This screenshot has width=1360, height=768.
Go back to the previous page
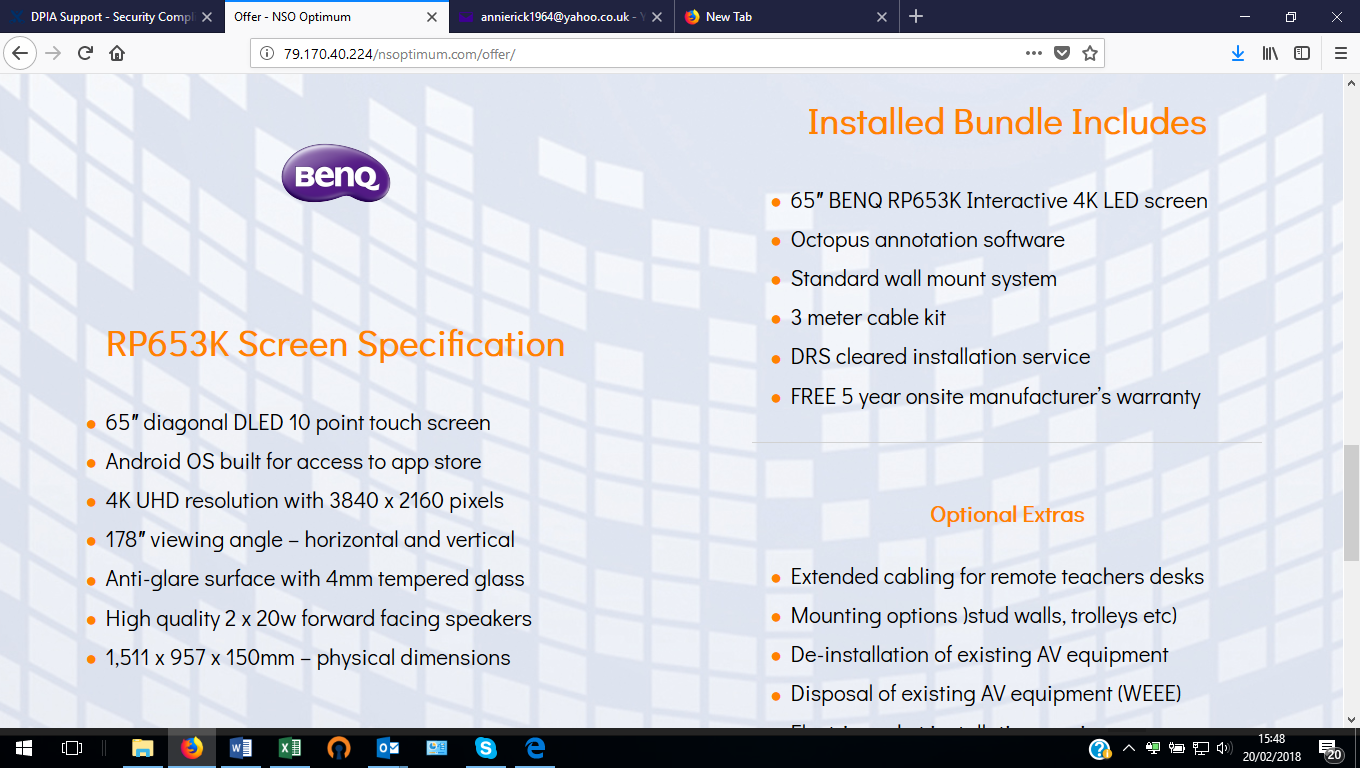[x=20, y=53]
